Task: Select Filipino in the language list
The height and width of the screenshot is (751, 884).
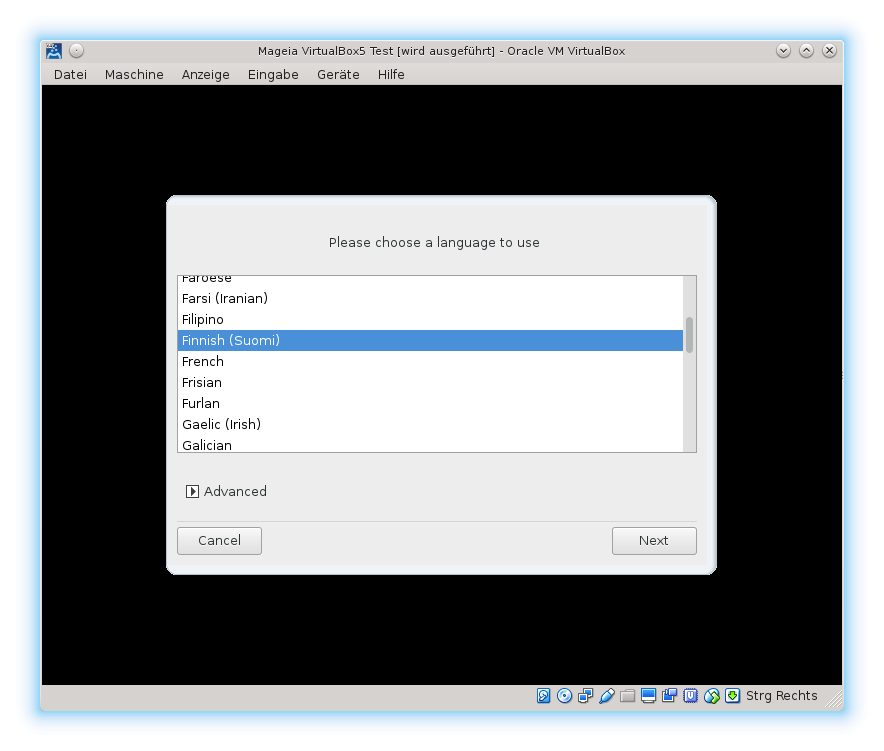Action: [x=430, y=320]
